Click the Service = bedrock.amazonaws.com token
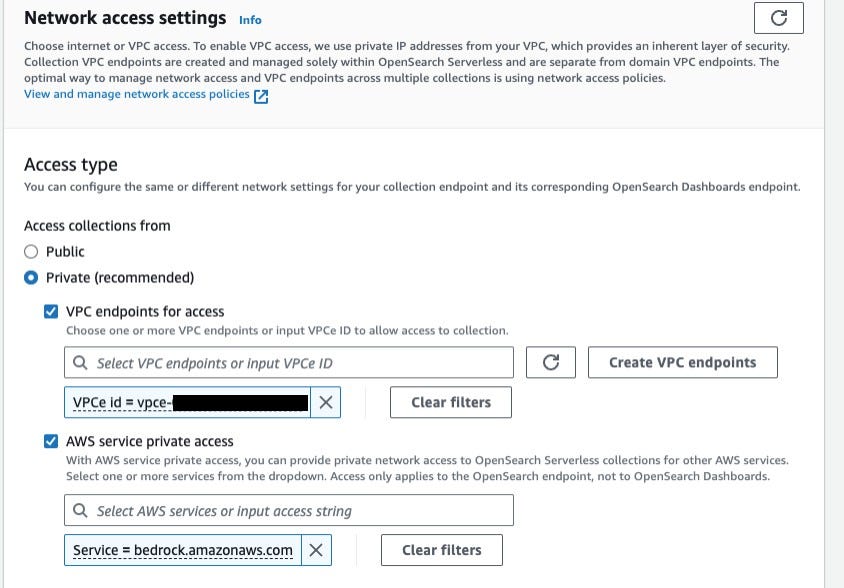The width and height of the screenshot is (844, 588). [183, 550]
